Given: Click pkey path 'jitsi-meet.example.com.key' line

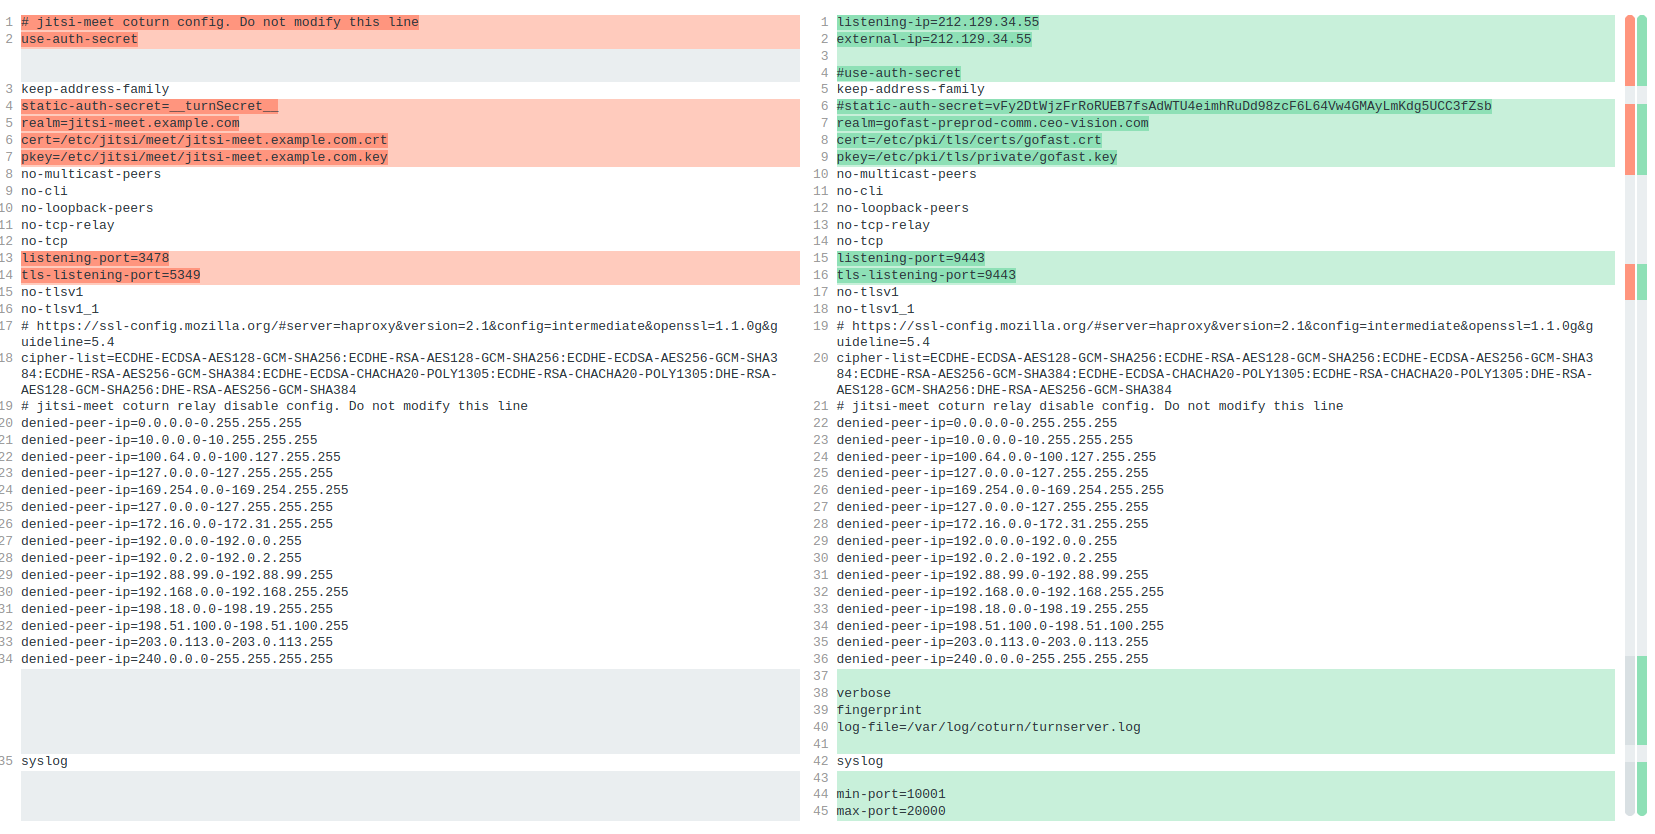Looking at the screenshot, I should pyautogui.click(x=204, y=157).
